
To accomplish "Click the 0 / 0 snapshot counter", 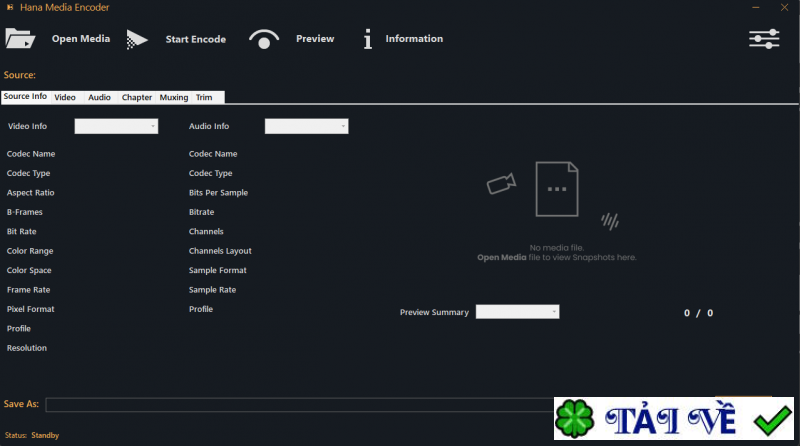I will pyautogui.click(x=698, y=313).
